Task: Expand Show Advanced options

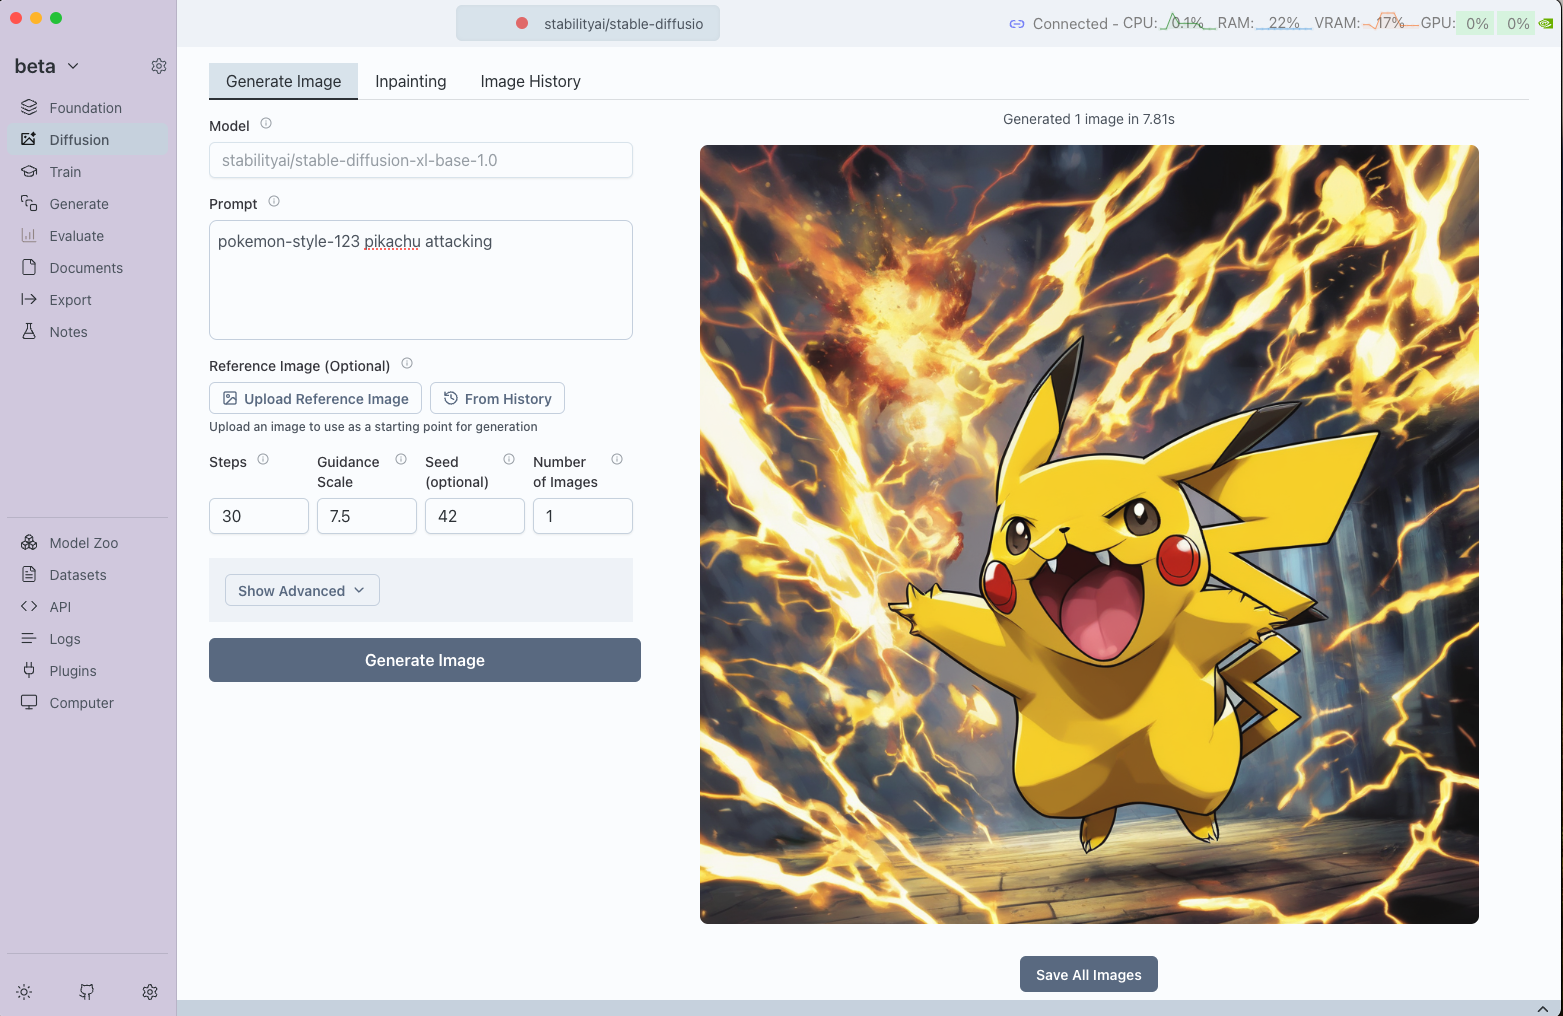Action: tap(302, 591)
